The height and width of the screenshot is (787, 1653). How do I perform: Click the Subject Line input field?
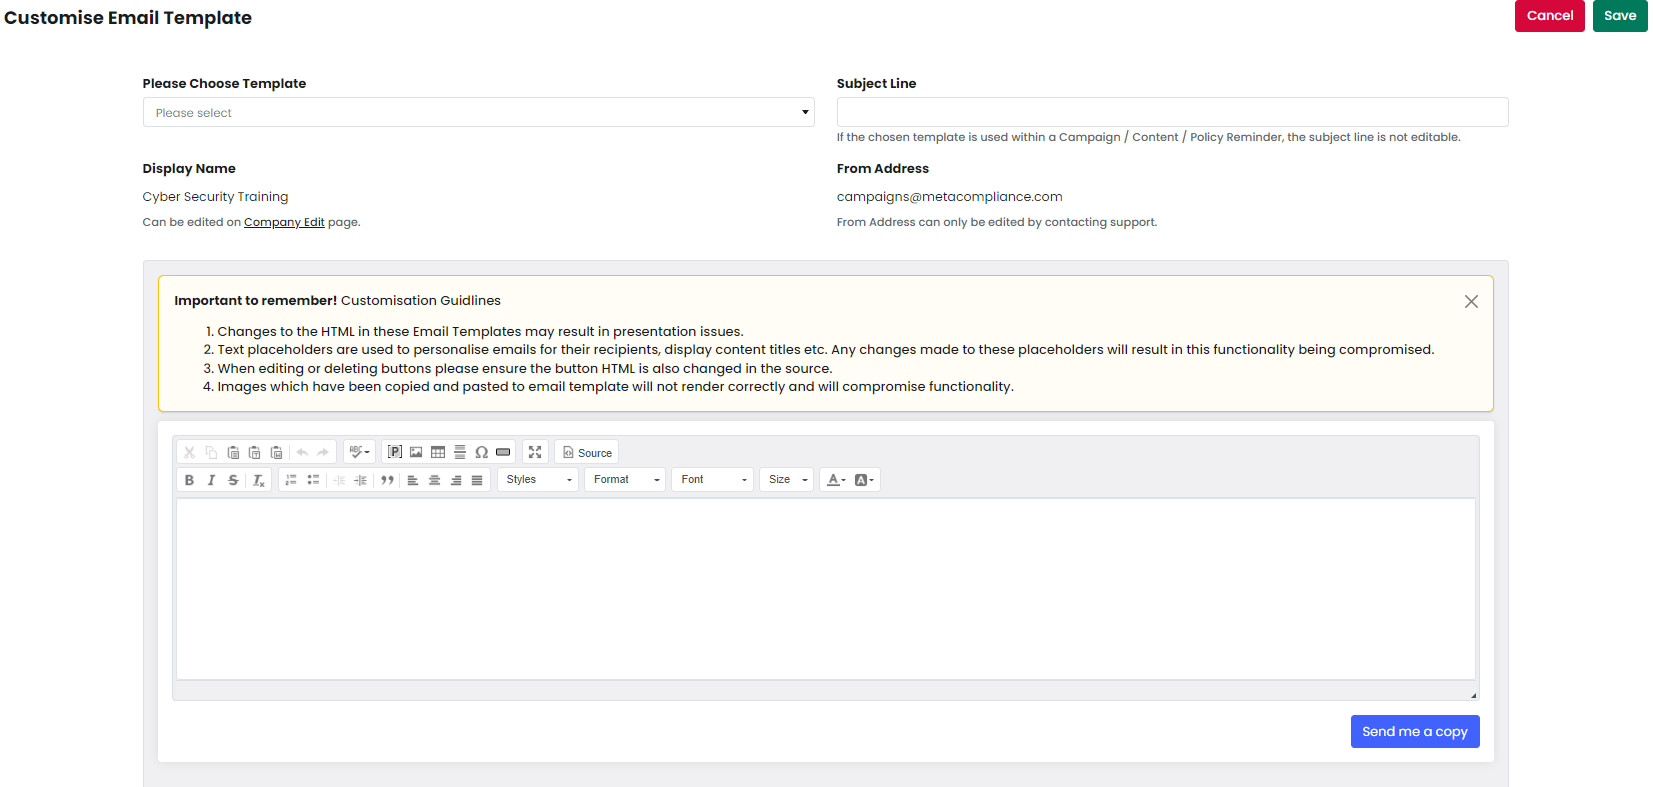[1172, 112]
